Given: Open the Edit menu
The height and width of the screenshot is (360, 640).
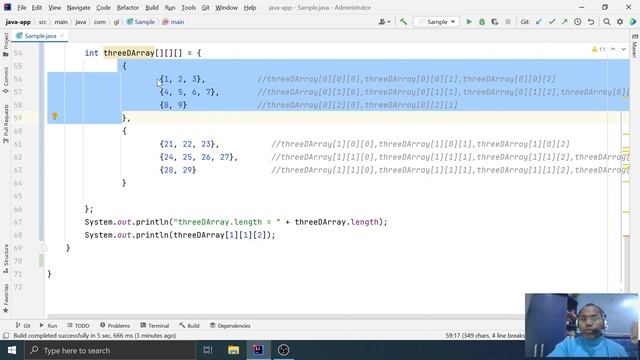Looking at the screenshot, I should (x=37, y=7).
